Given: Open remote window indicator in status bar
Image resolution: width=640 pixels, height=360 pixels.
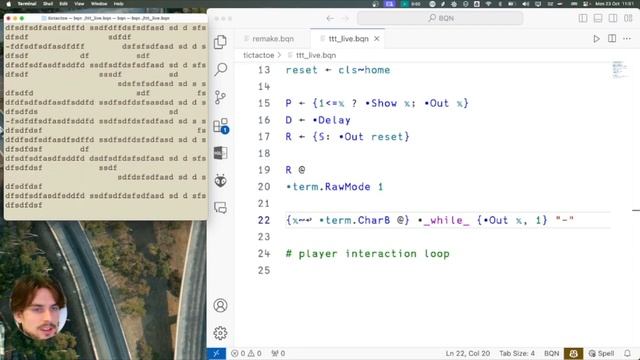Looking at the screenshot, I should point(216,353).
